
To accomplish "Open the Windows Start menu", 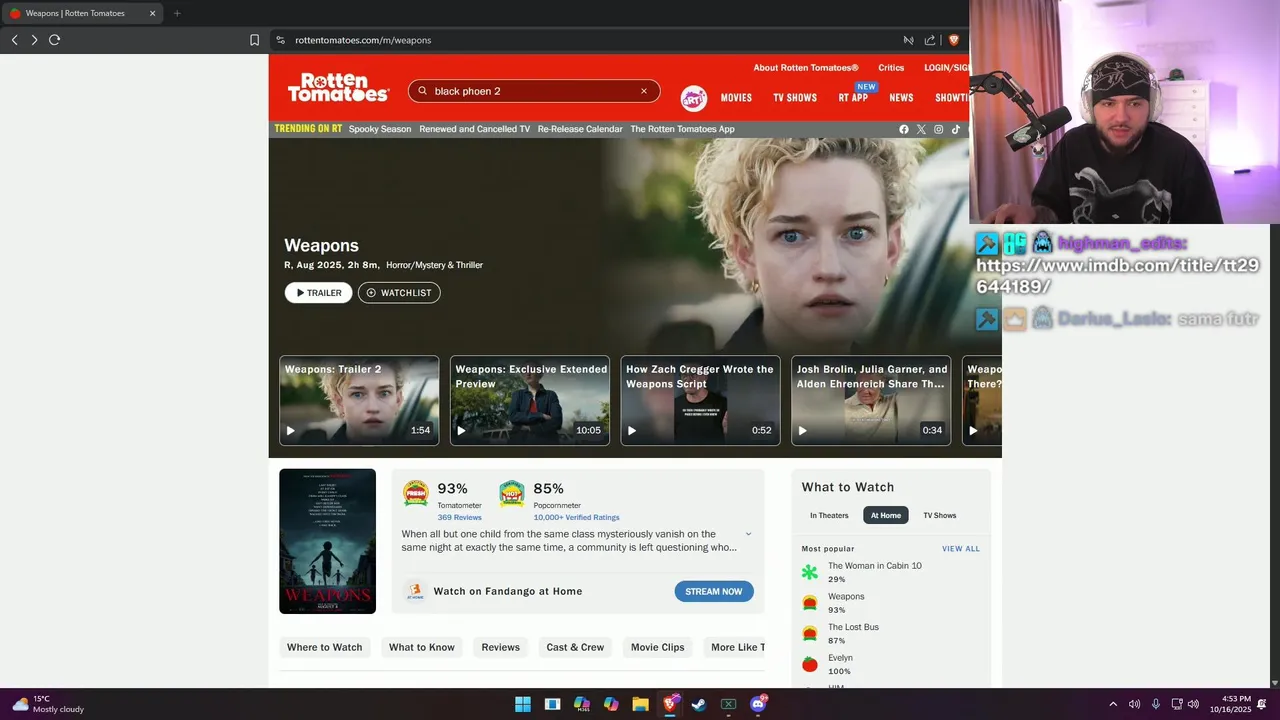I will tap(522, 704).
